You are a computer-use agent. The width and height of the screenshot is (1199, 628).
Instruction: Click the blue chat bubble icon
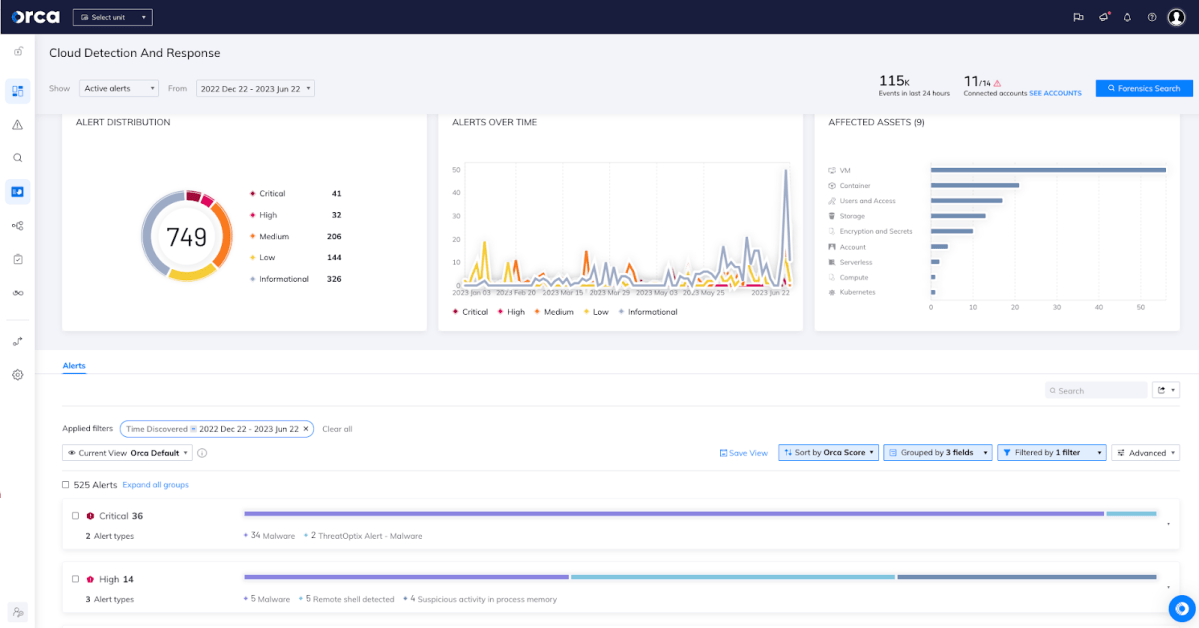click(1181, 609)
